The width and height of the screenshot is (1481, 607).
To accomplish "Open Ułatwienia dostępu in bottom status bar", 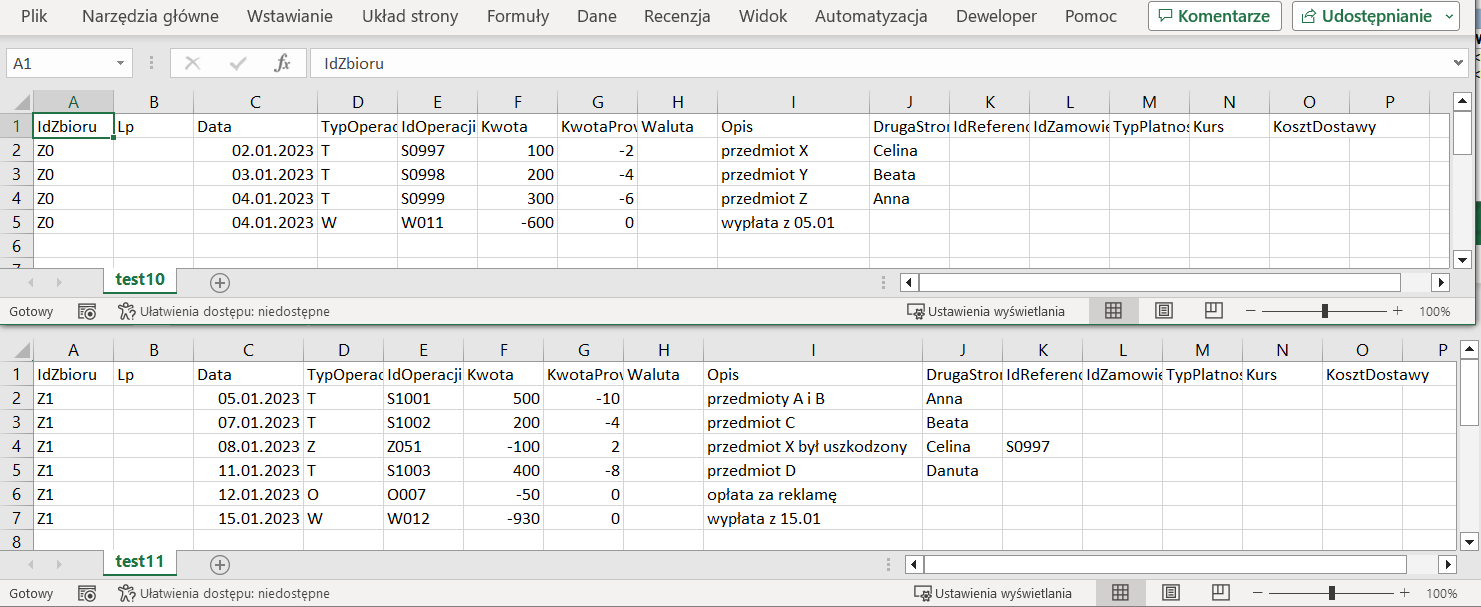I will click(223, 593).
